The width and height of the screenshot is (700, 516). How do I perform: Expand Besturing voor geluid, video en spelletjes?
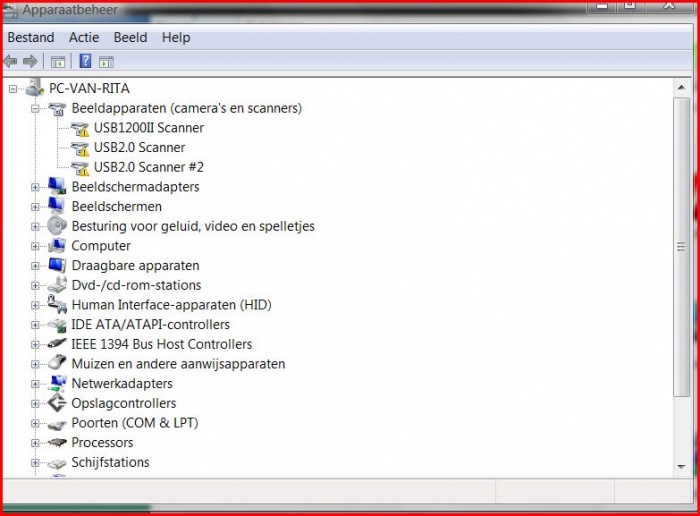(35, 226)
